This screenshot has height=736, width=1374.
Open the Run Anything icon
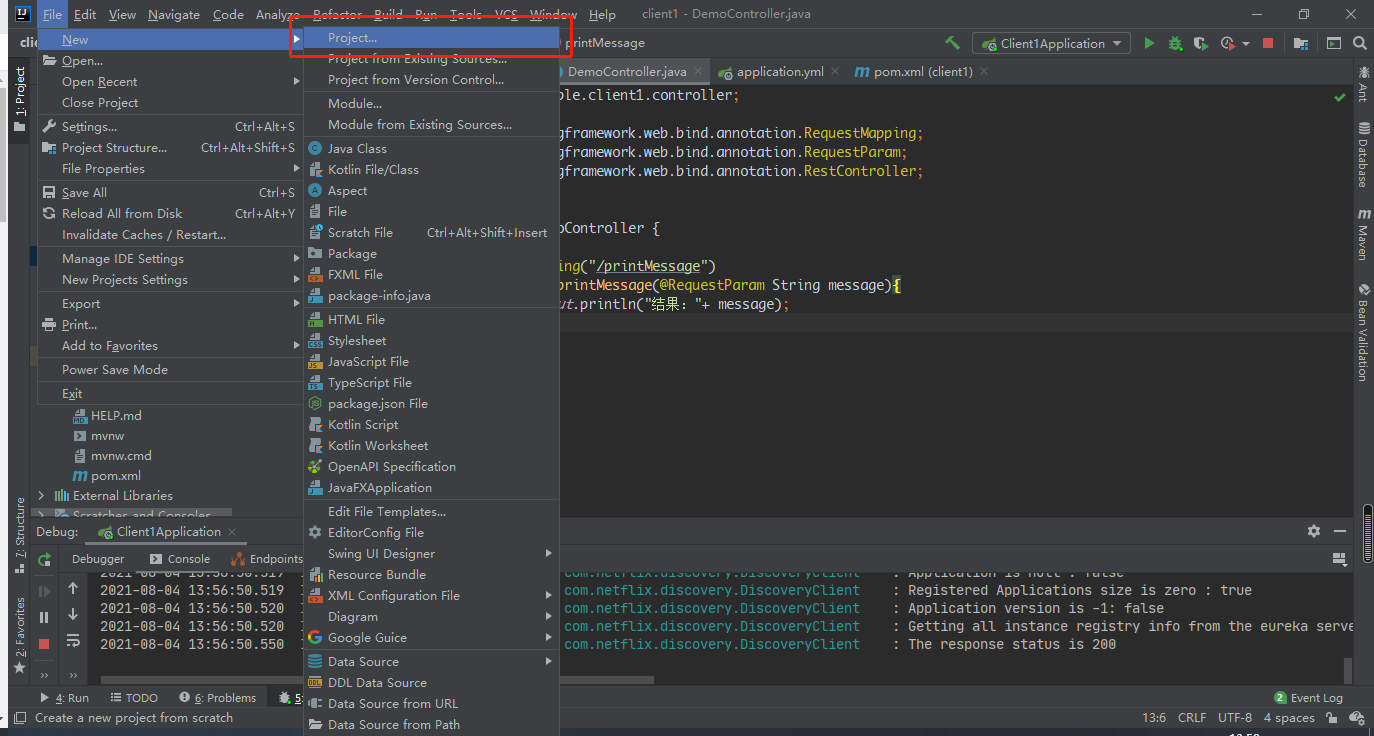(x=1334, y=43)
